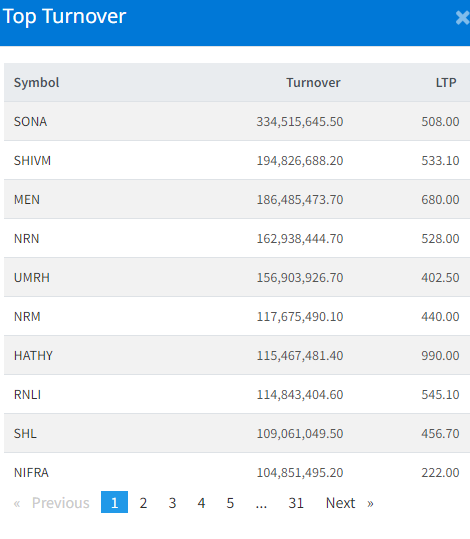Sort by Turnover column header

click(313, 82)
